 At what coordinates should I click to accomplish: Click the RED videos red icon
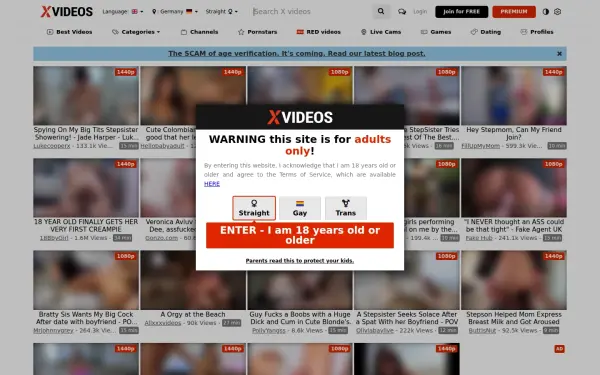click(x=300, y=32)
